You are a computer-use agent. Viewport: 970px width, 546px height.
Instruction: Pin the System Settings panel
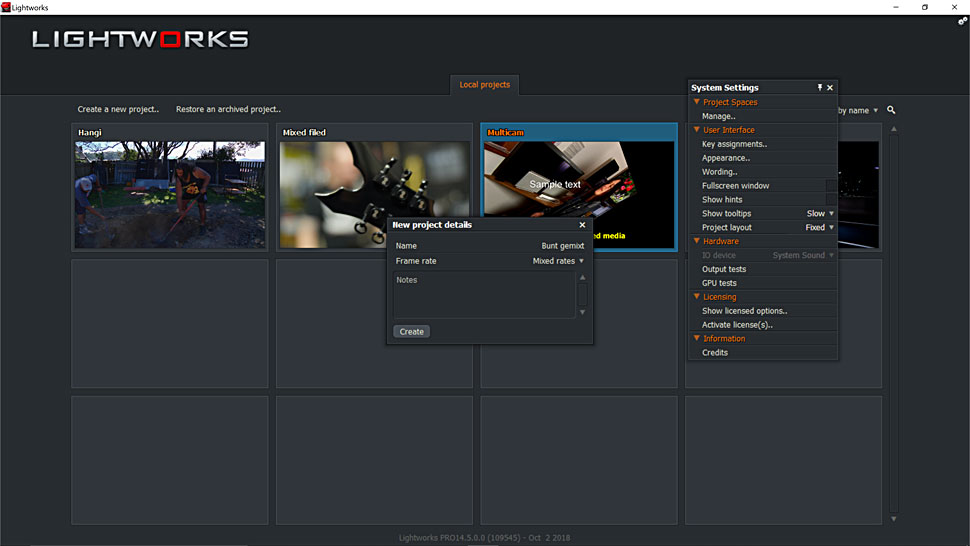(x=820, y=88)
